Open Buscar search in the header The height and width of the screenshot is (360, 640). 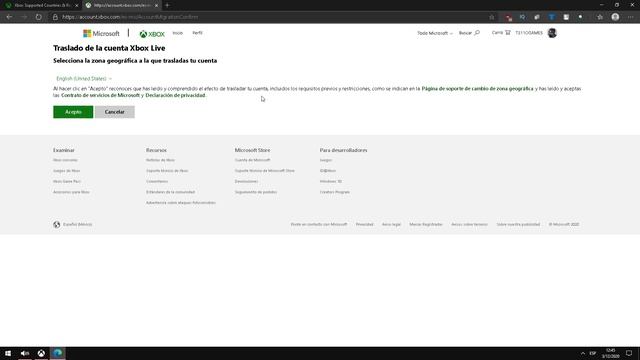coord(469,33)
